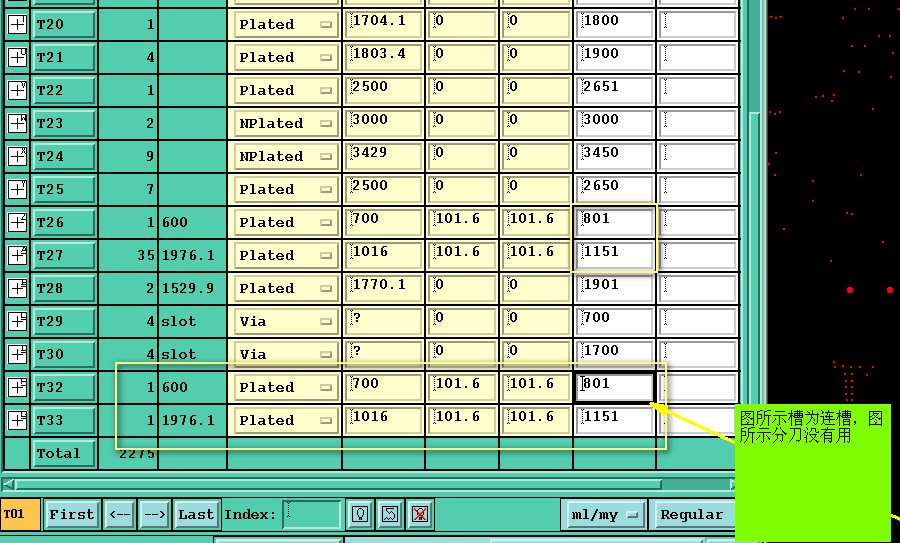
Task: Edit the 1901 drill size field in T28
Action: tap(615, 288)
